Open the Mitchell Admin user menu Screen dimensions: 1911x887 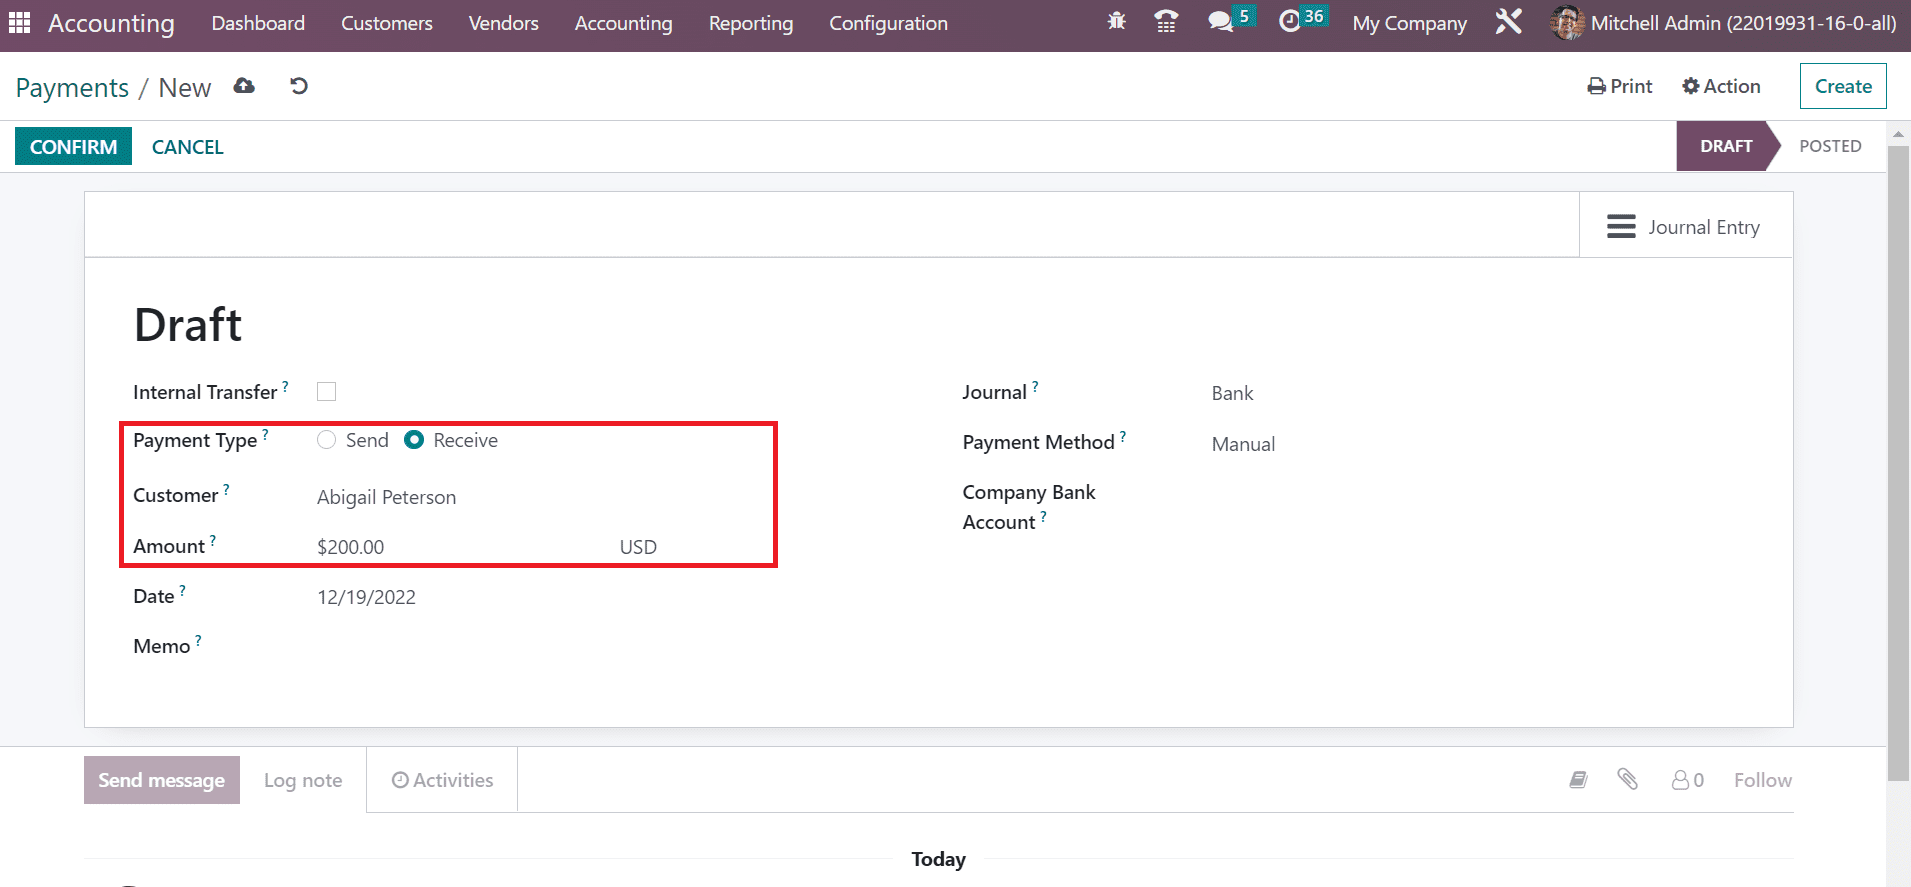click(x=1723, y=23)
